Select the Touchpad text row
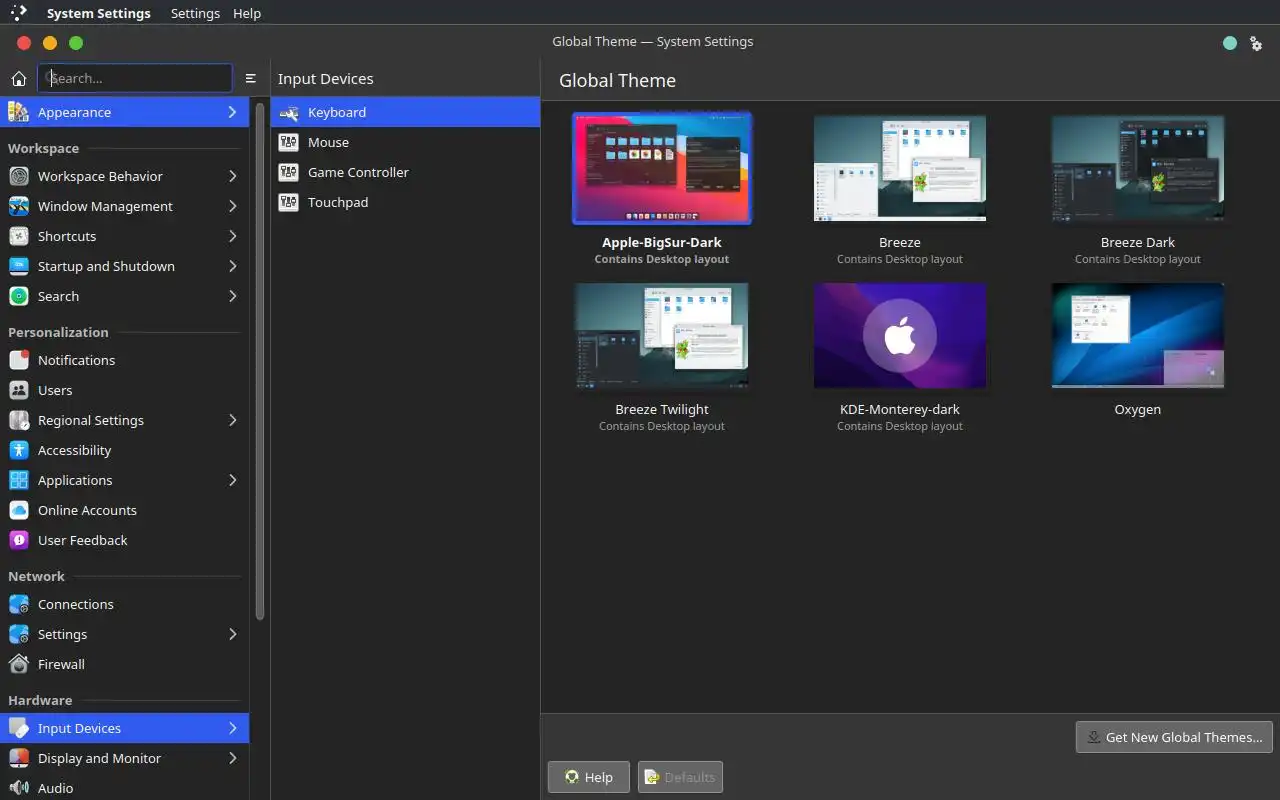The width and height of the screenshot is (1280, 800). (405, 202)
